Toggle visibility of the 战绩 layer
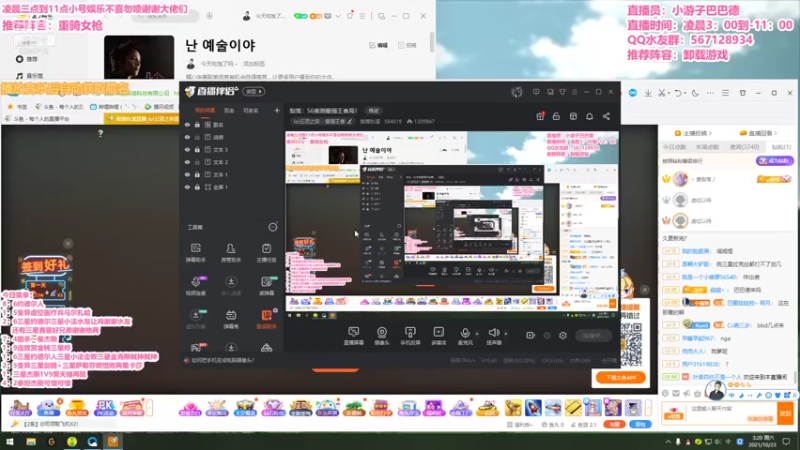 (x=187, y=137)
